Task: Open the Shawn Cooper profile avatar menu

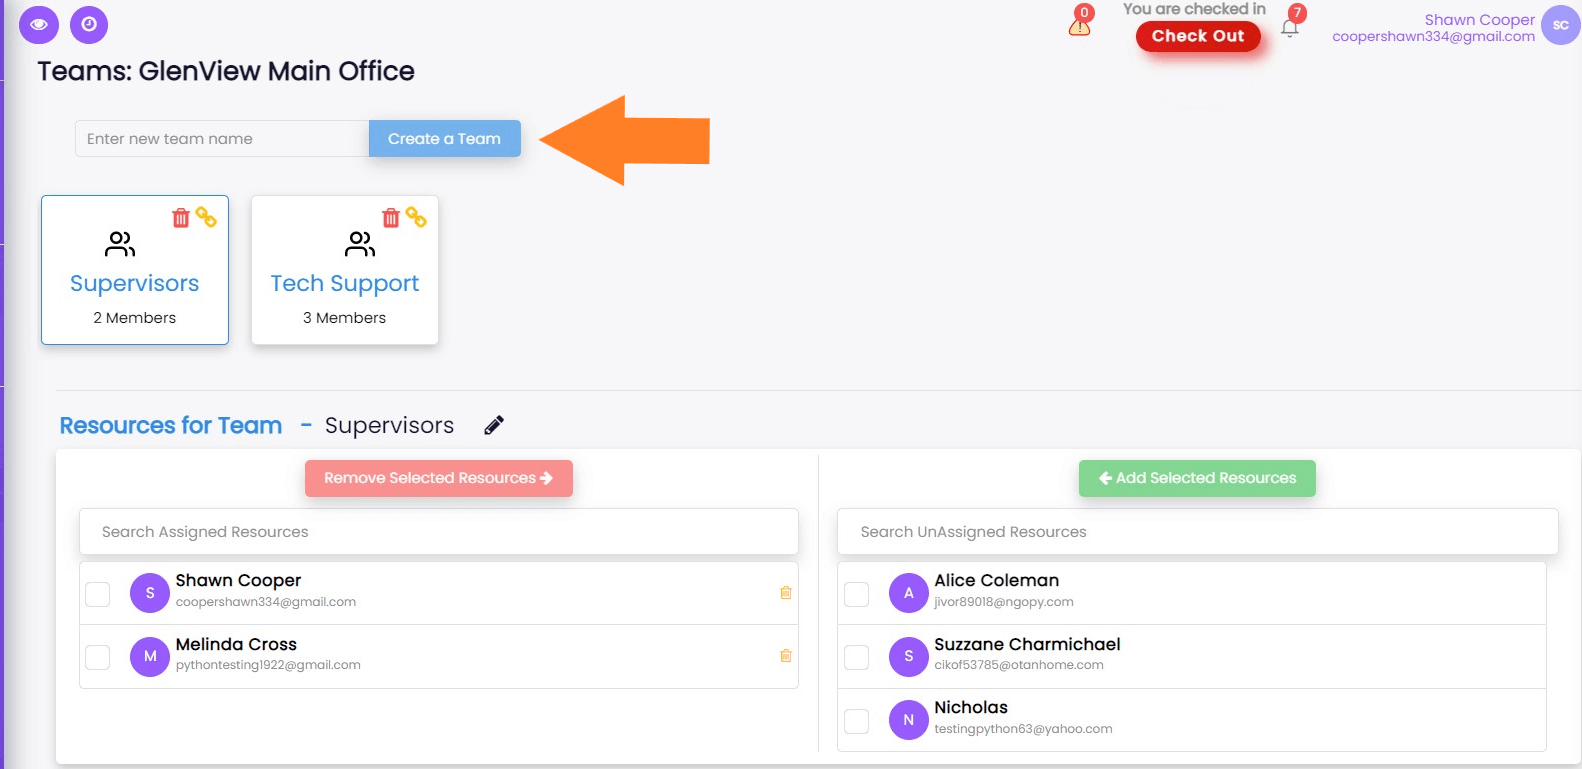Action: click(1560, 26)
